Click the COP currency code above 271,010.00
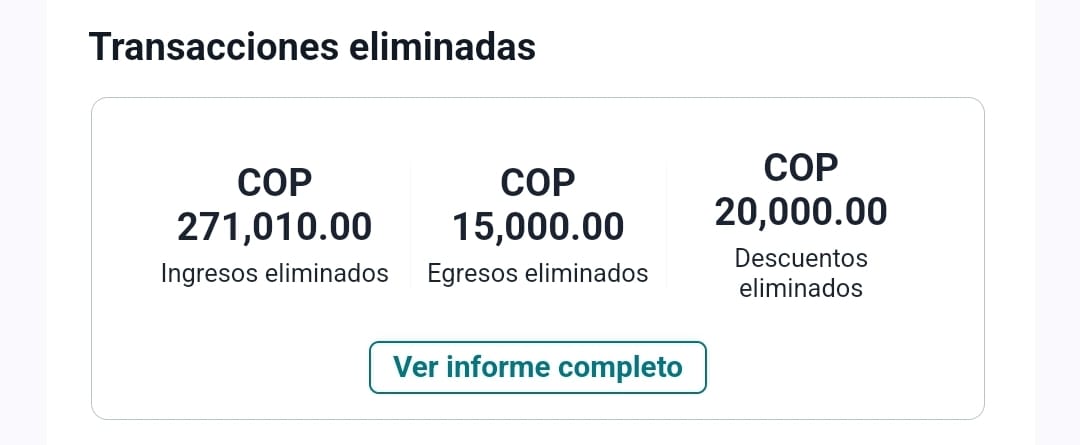 [274, 183]
